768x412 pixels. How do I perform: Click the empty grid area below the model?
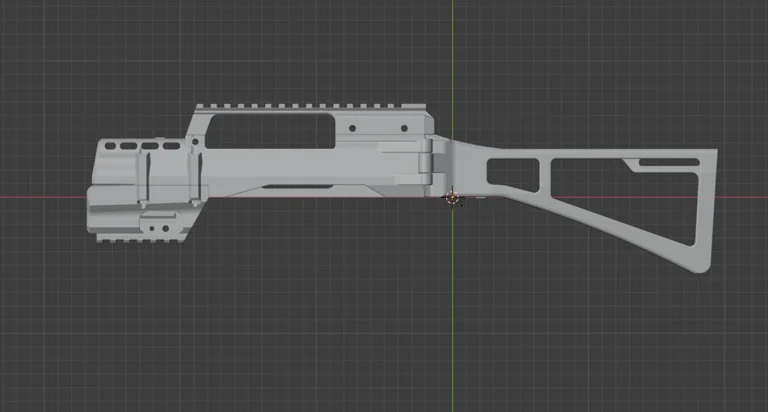(x=380, y=330)
